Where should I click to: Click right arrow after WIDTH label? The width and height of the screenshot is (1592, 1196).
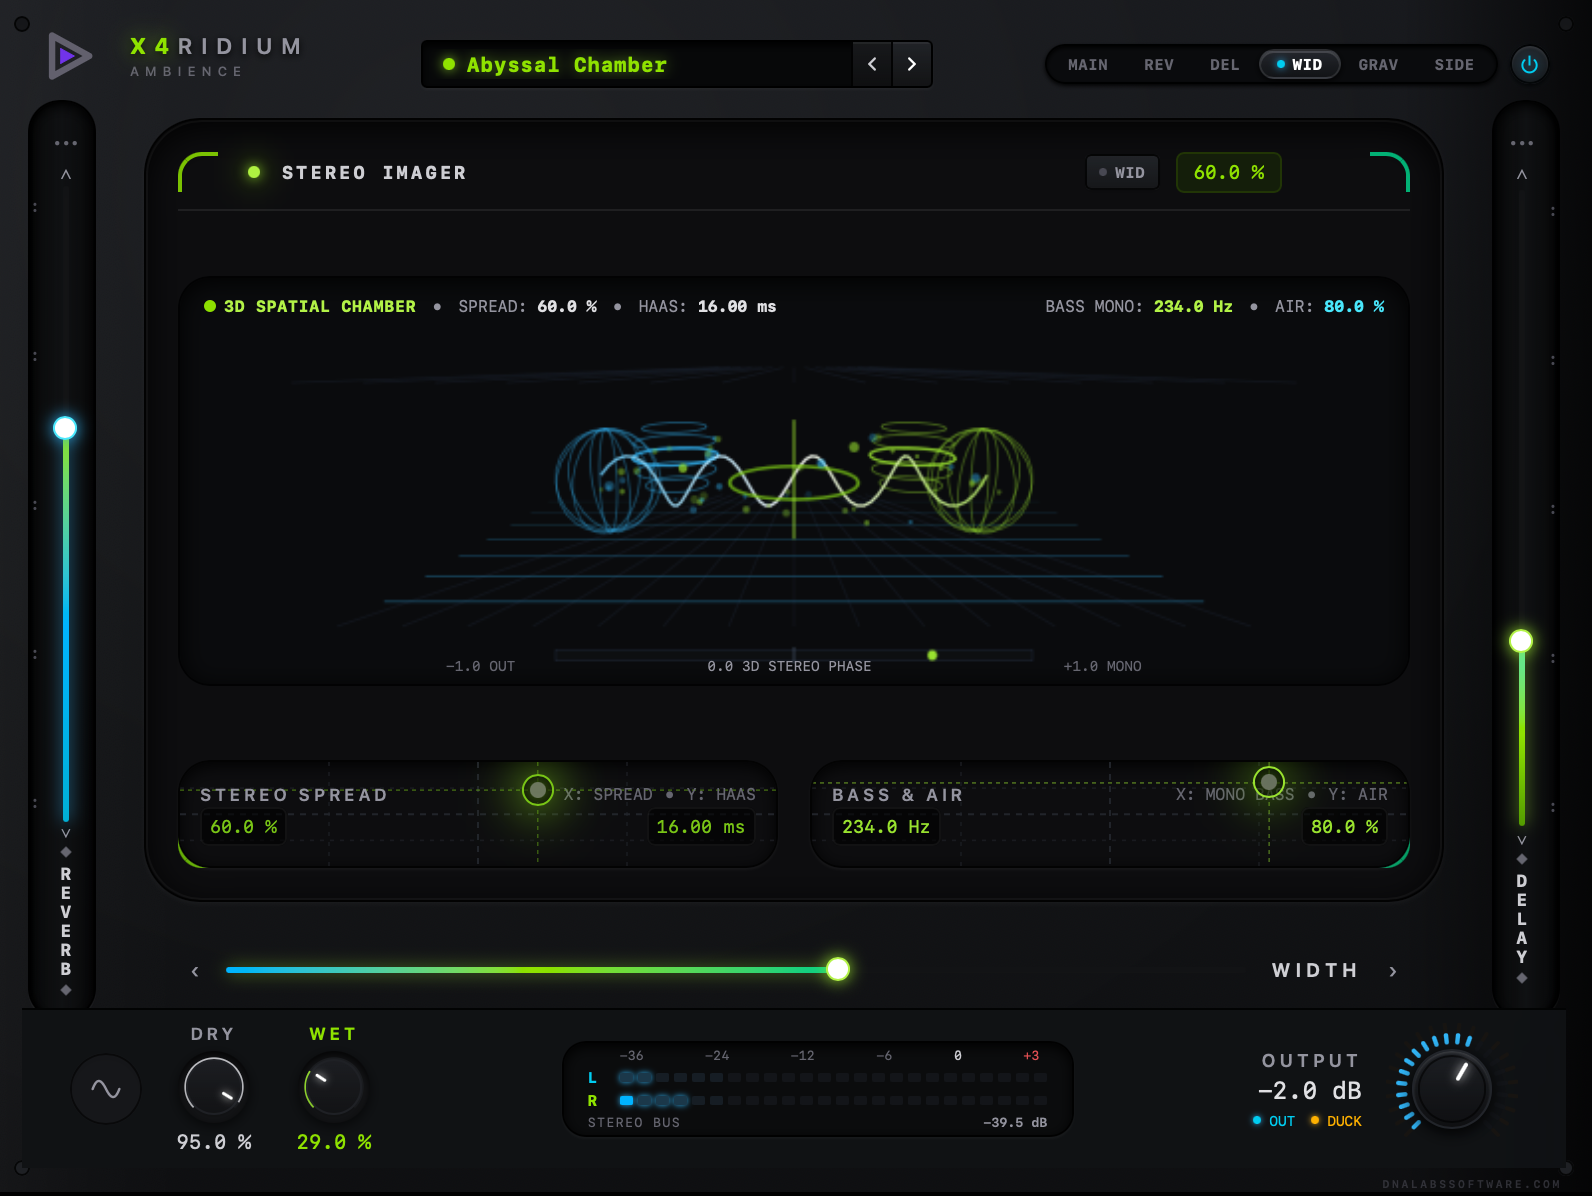click(x=1393, y=971)
